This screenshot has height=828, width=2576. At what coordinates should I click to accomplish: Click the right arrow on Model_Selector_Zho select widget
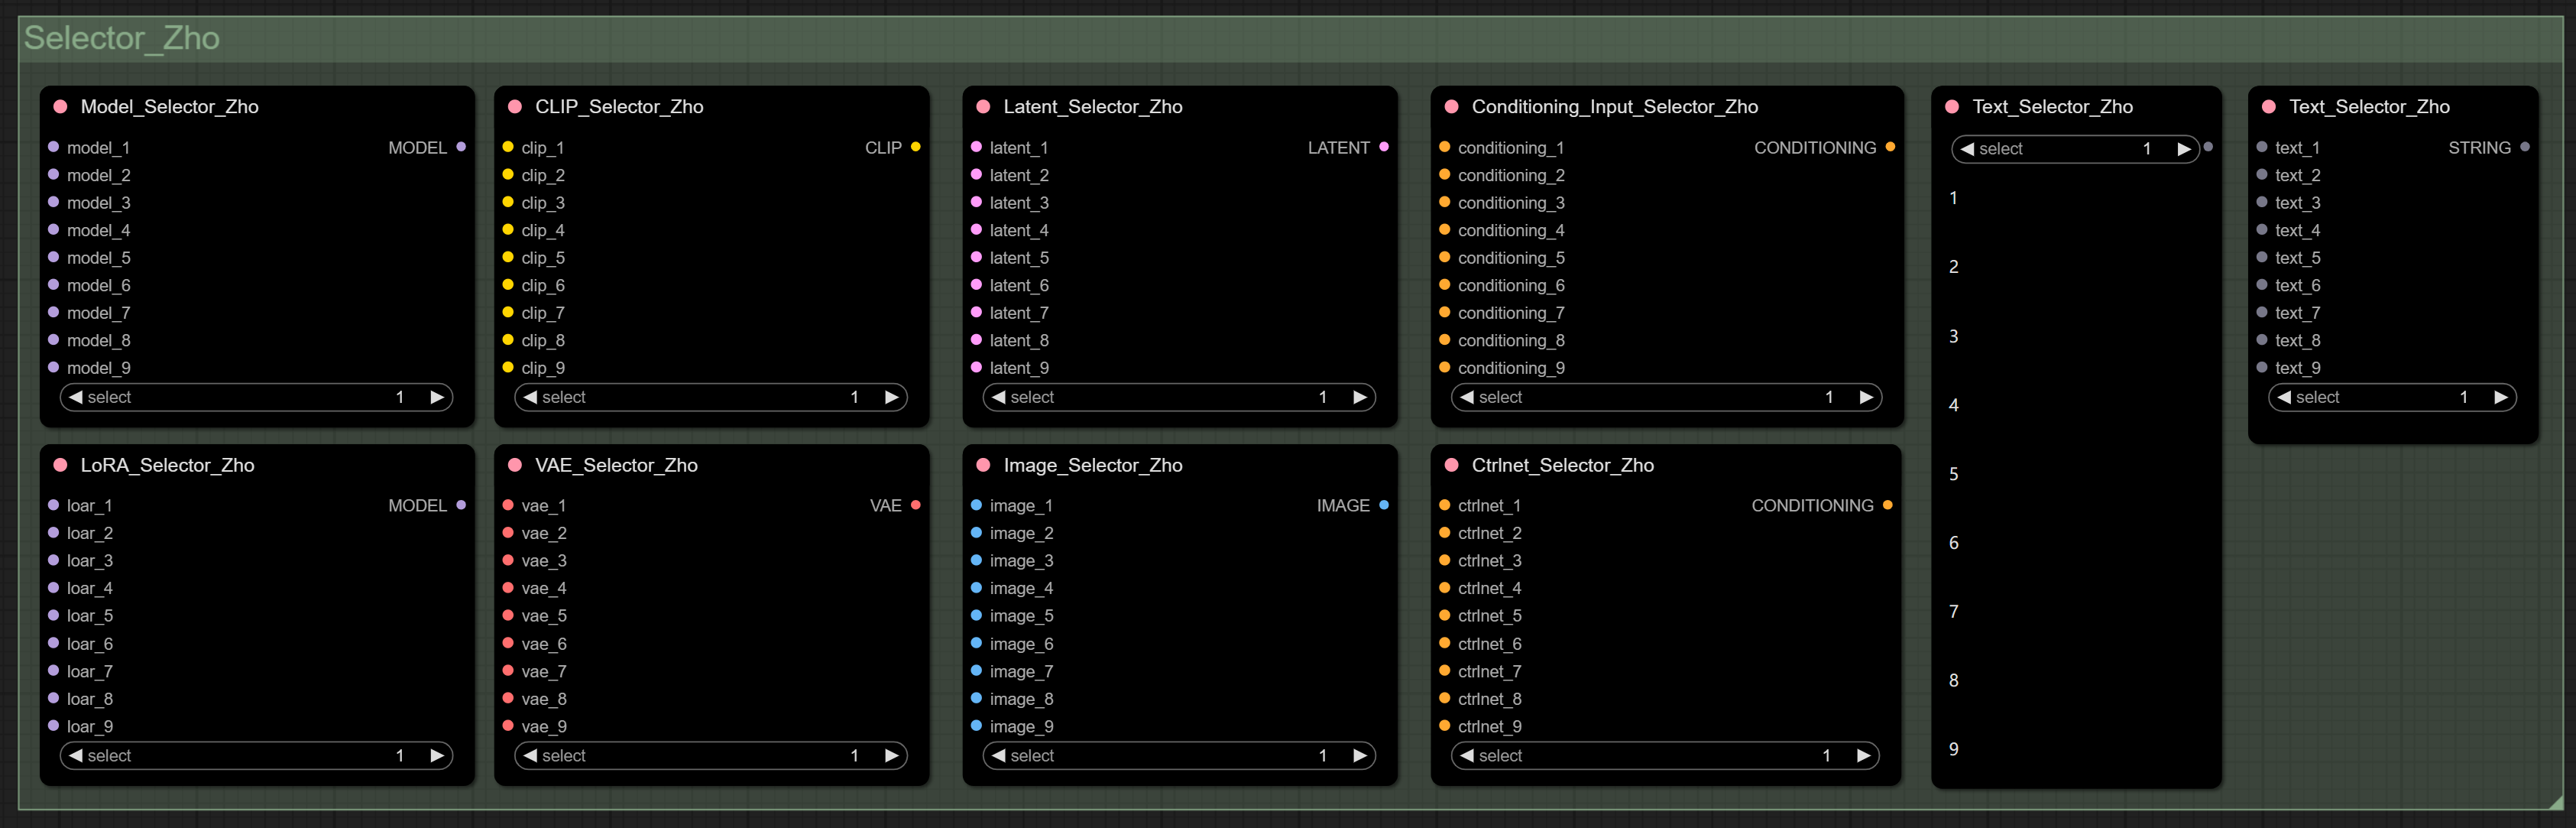coord(437,397)
